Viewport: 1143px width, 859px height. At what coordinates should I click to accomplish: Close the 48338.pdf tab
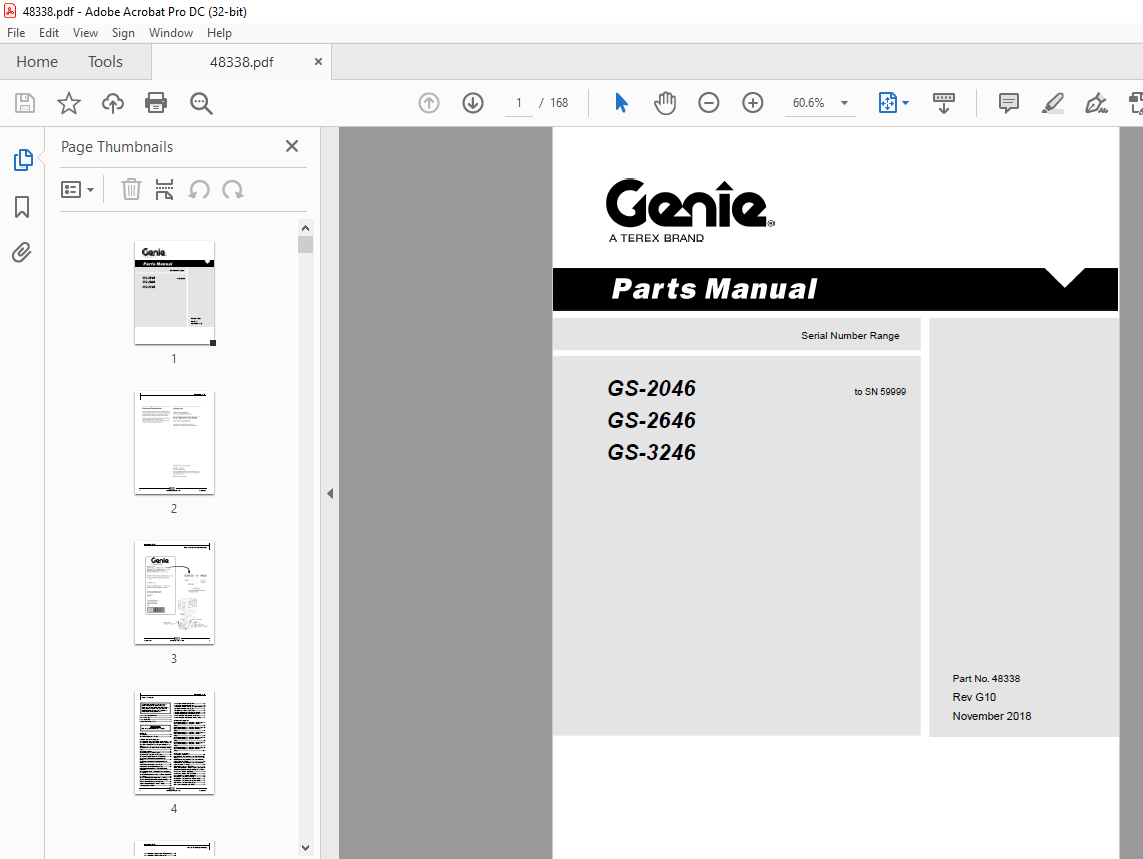[318, 62]
